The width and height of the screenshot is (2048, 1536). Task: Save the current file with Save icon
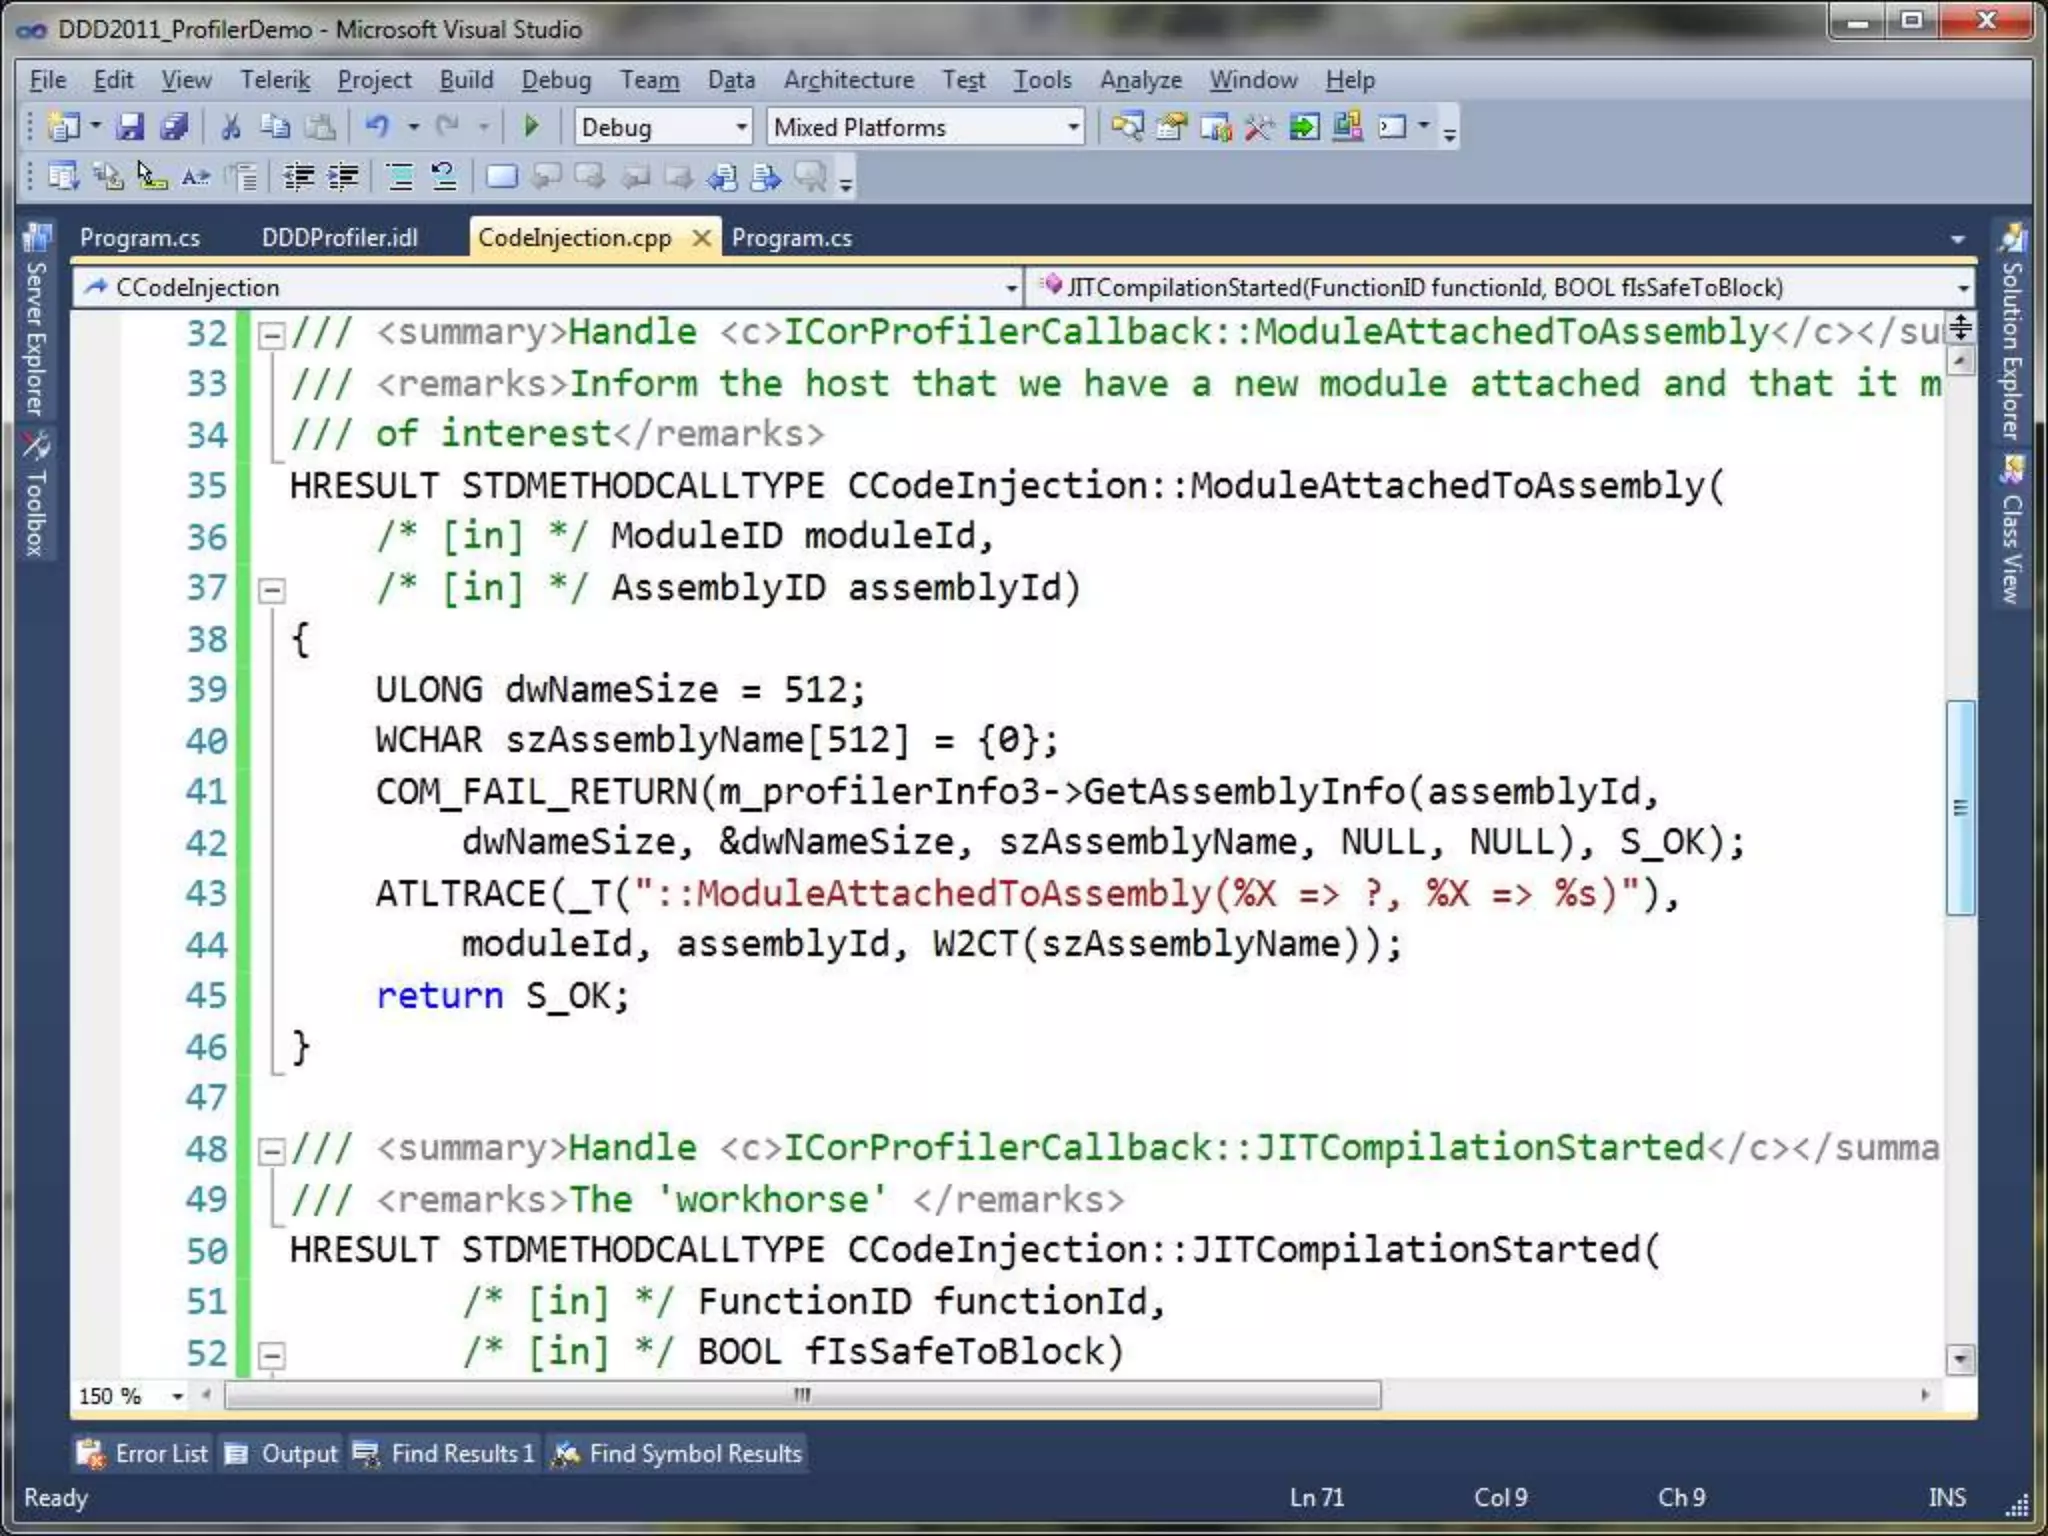[130, 127]
